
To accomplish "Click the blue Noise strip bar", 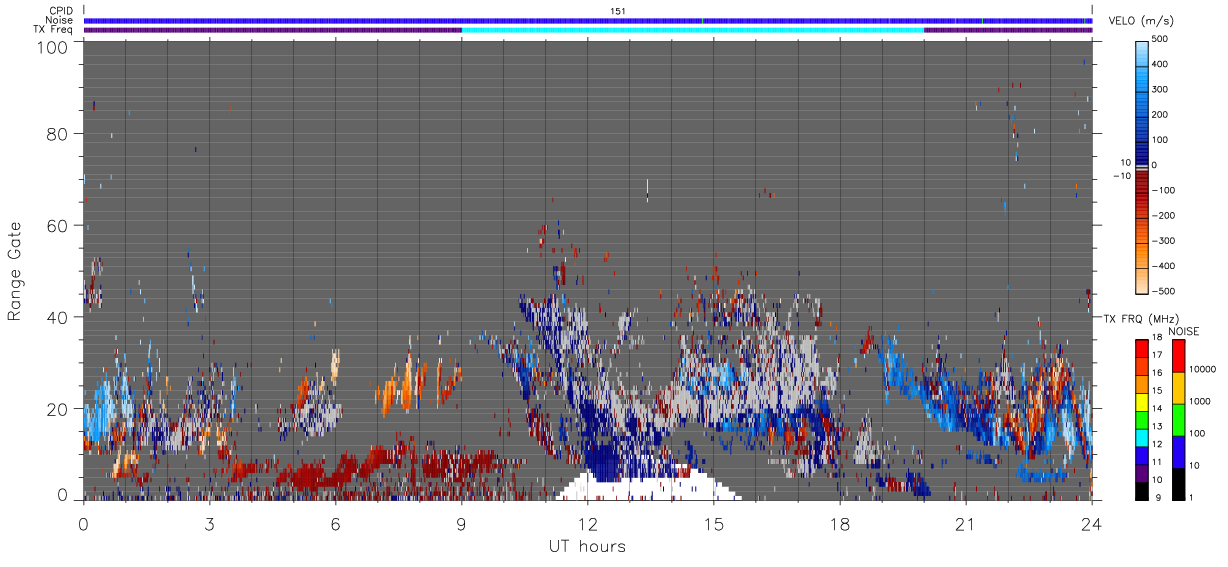I will [587, 20].
